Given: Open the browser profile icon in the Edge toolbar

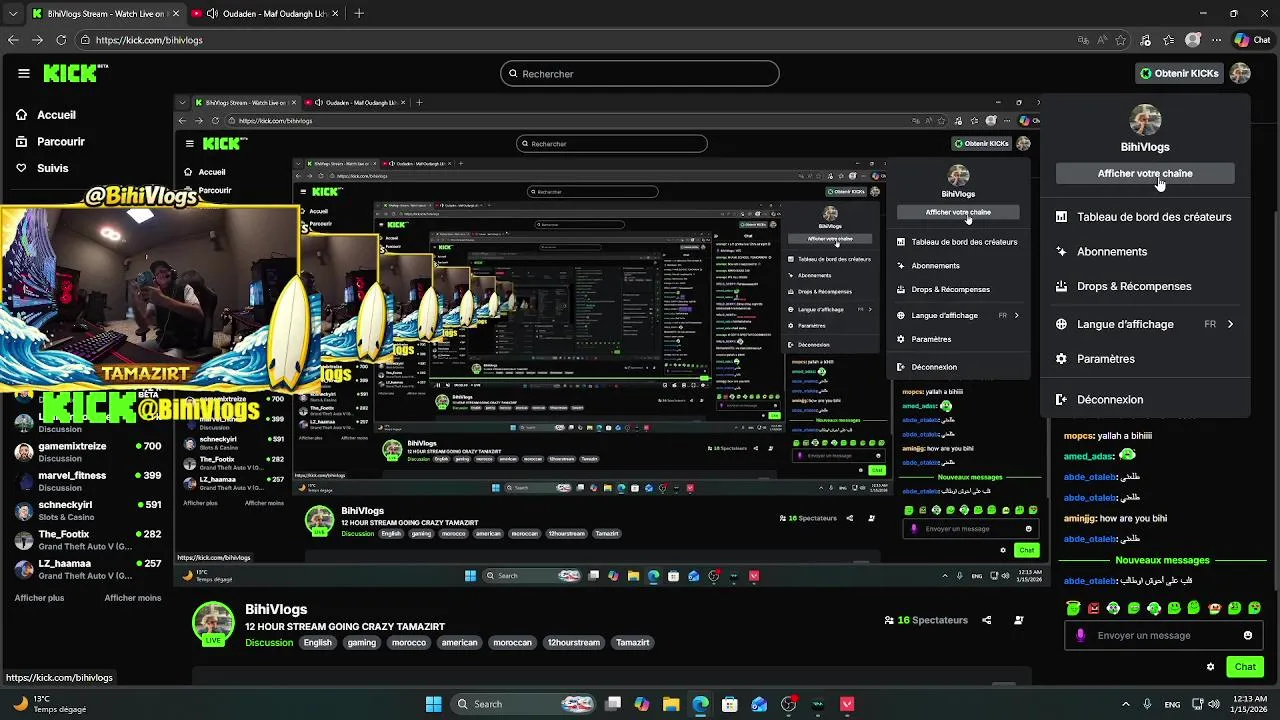Looking at the screenshot, I should (1192, 40).
